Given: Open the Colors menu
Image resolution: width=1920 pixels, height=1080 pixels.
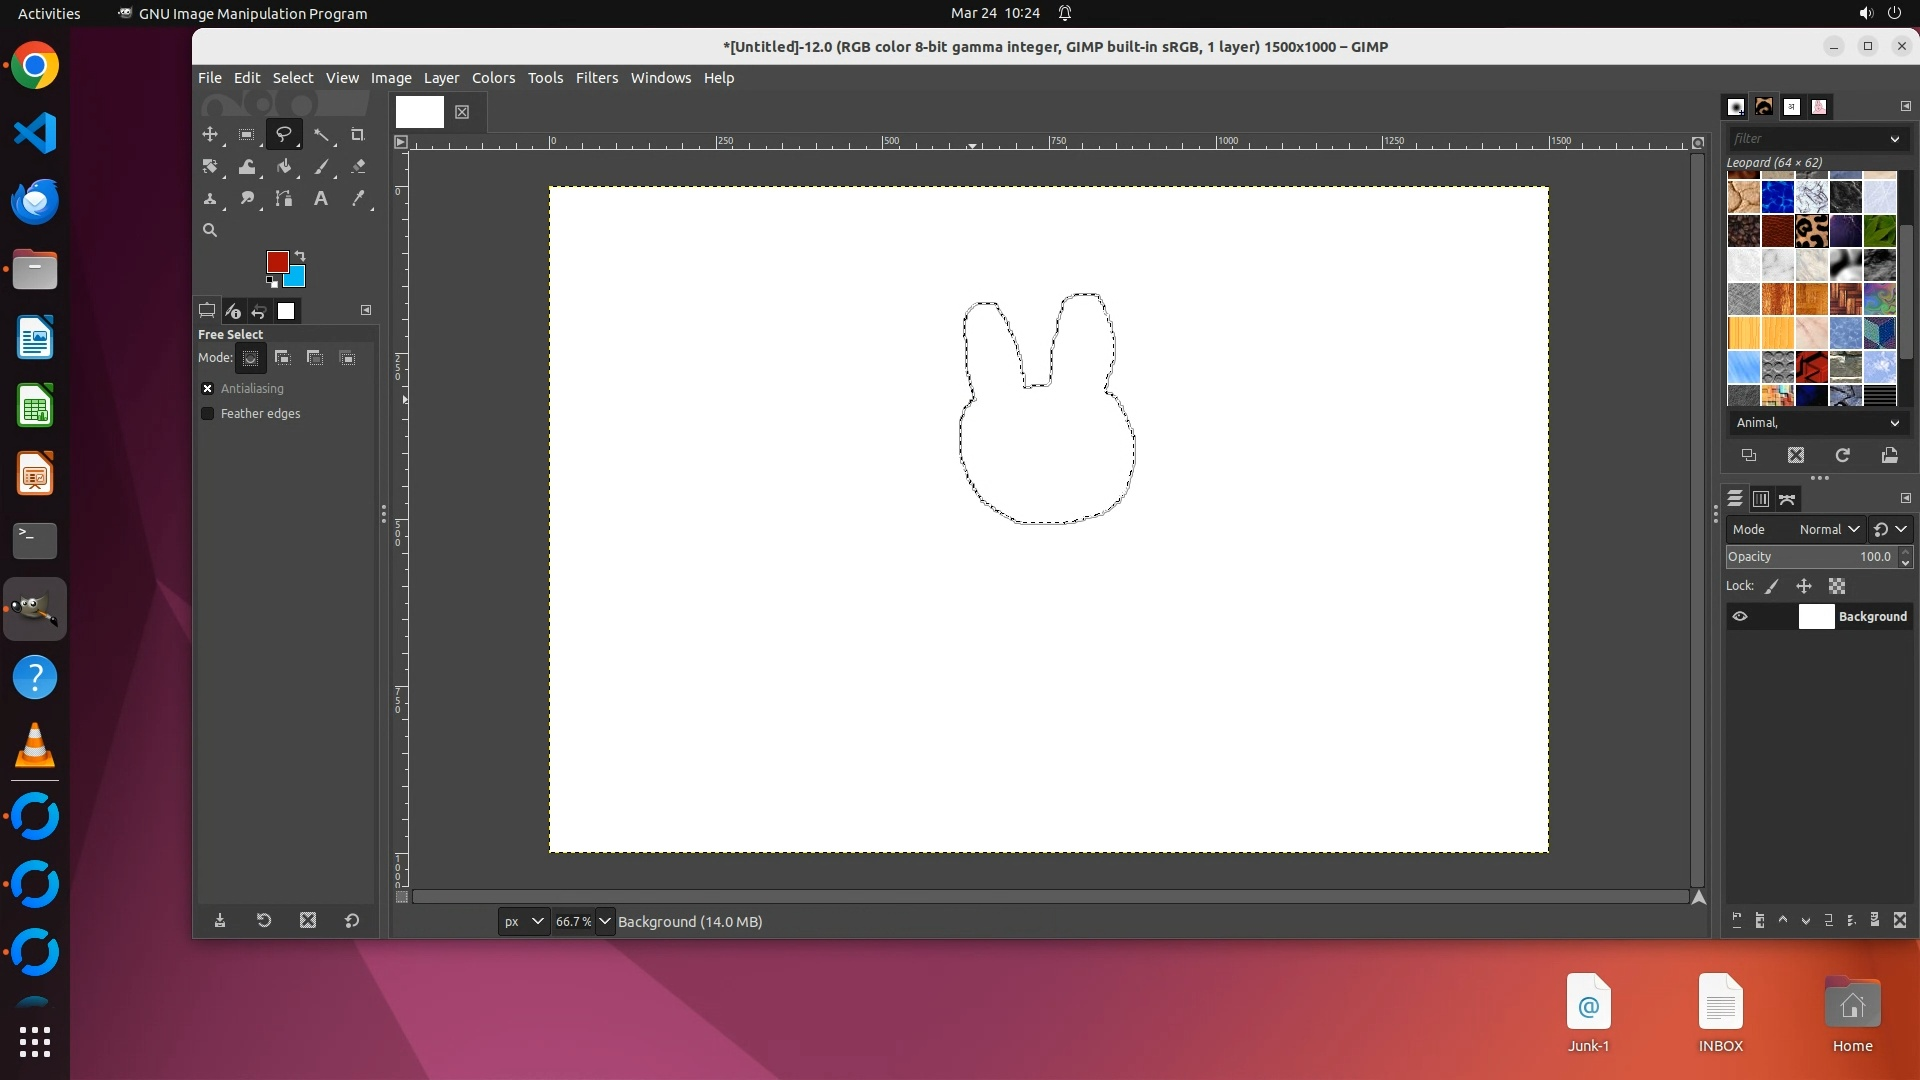Looking at the screenshot, I should [x=493, y=78].
